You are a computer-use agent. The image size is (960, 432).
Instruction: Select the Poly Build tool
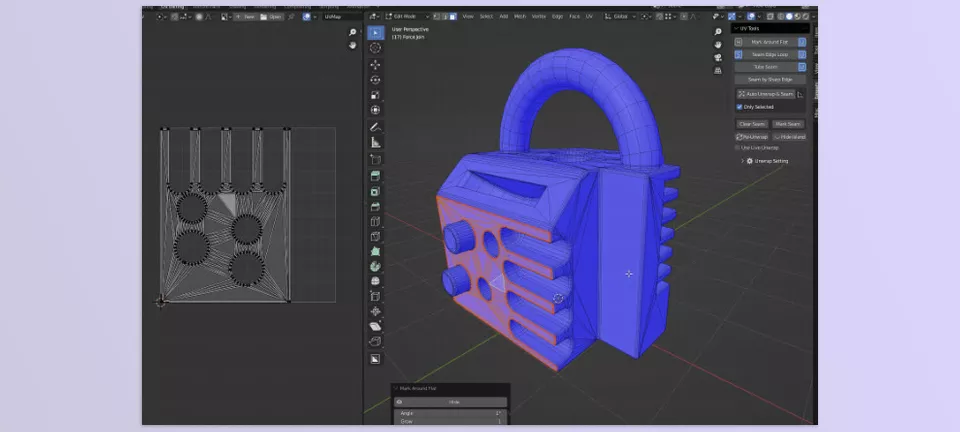(375, 251)
